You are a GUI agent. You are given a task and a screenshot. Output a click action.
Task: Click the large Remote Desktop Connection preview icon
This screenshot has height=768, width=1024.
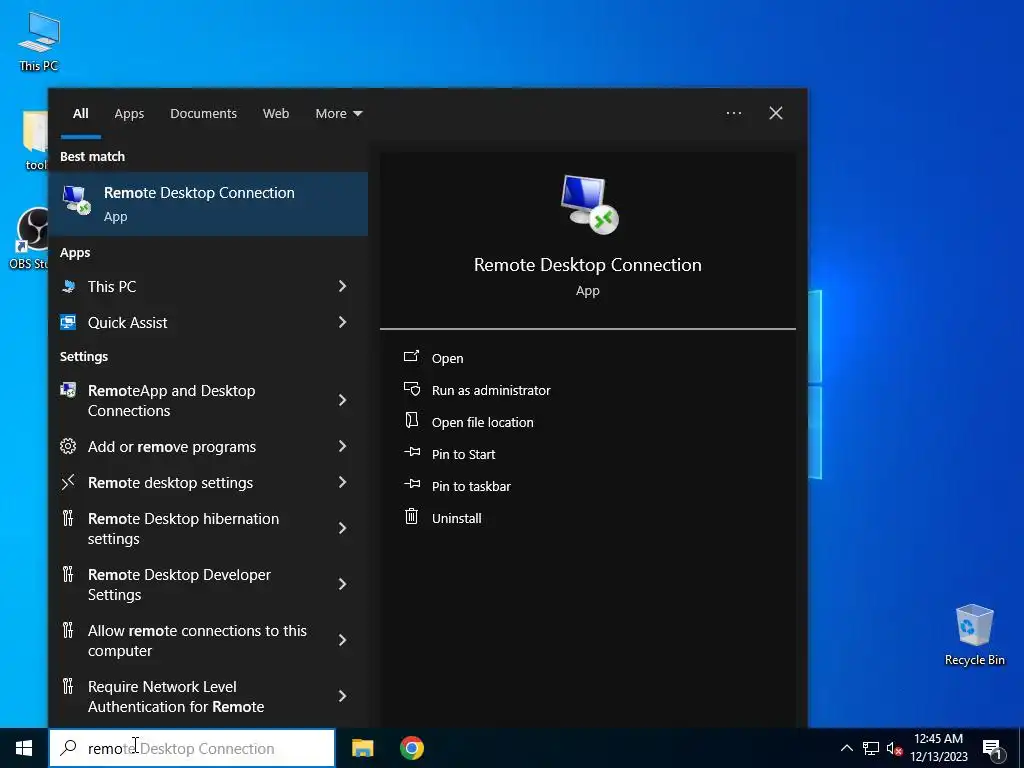coord(589,204)
